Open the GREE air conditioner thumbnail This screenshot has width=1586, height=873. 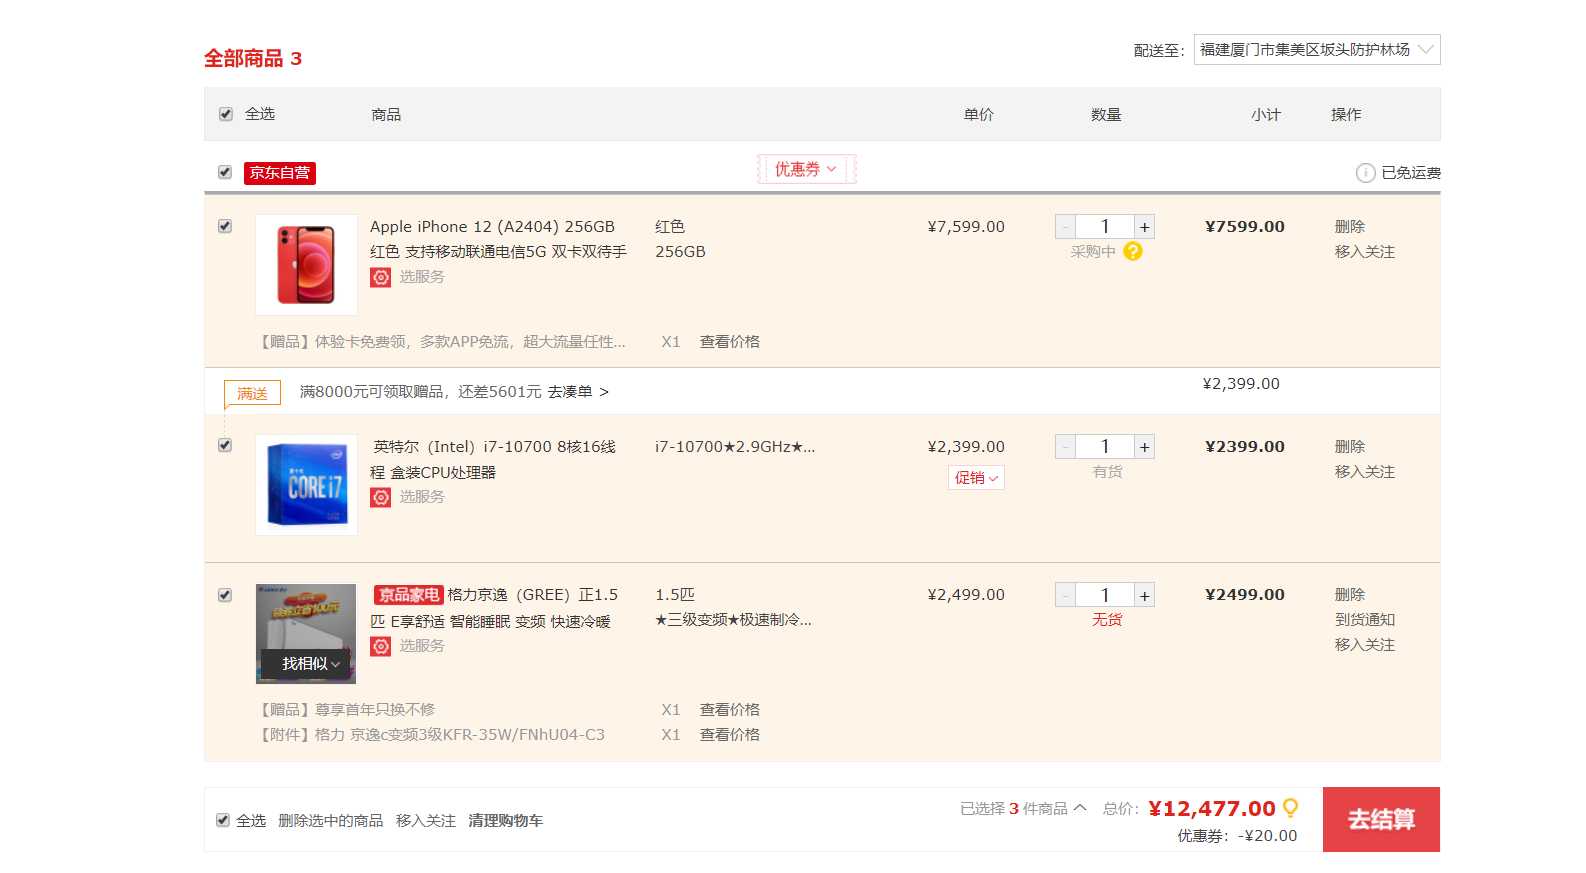point(306,634)
